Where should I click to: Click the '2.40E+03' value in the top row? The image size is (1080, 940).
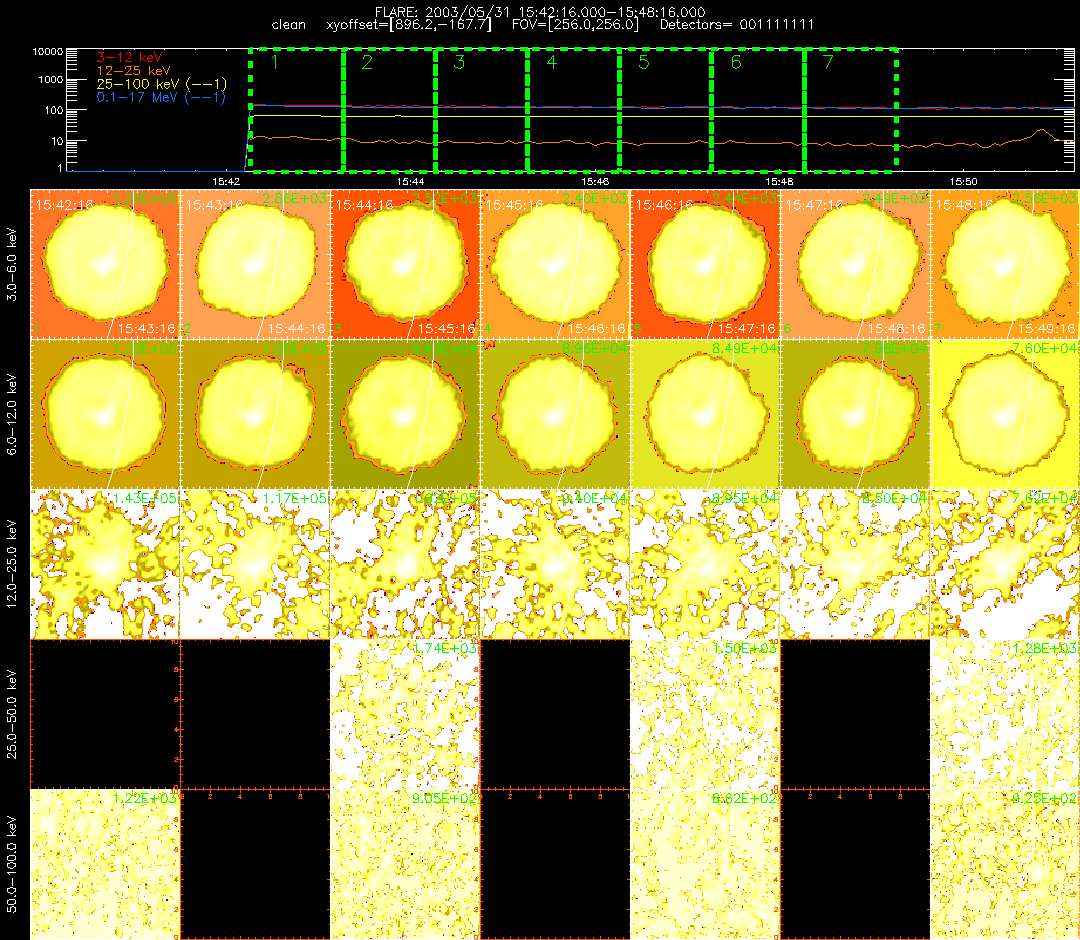595,198
